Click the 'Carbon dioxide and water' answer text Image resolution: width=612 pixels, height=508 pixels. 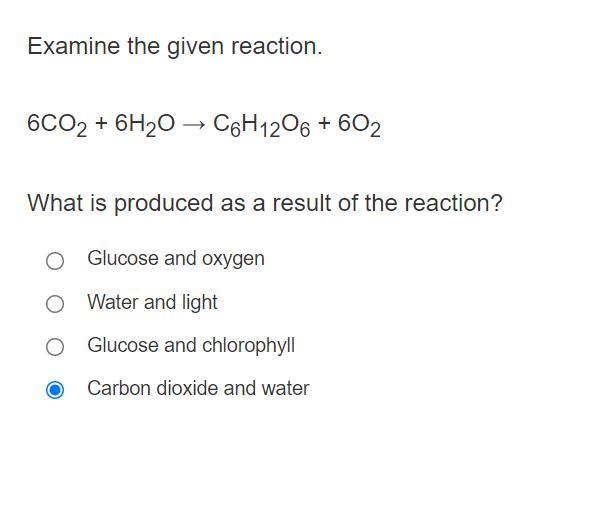(x=198, y=388)
